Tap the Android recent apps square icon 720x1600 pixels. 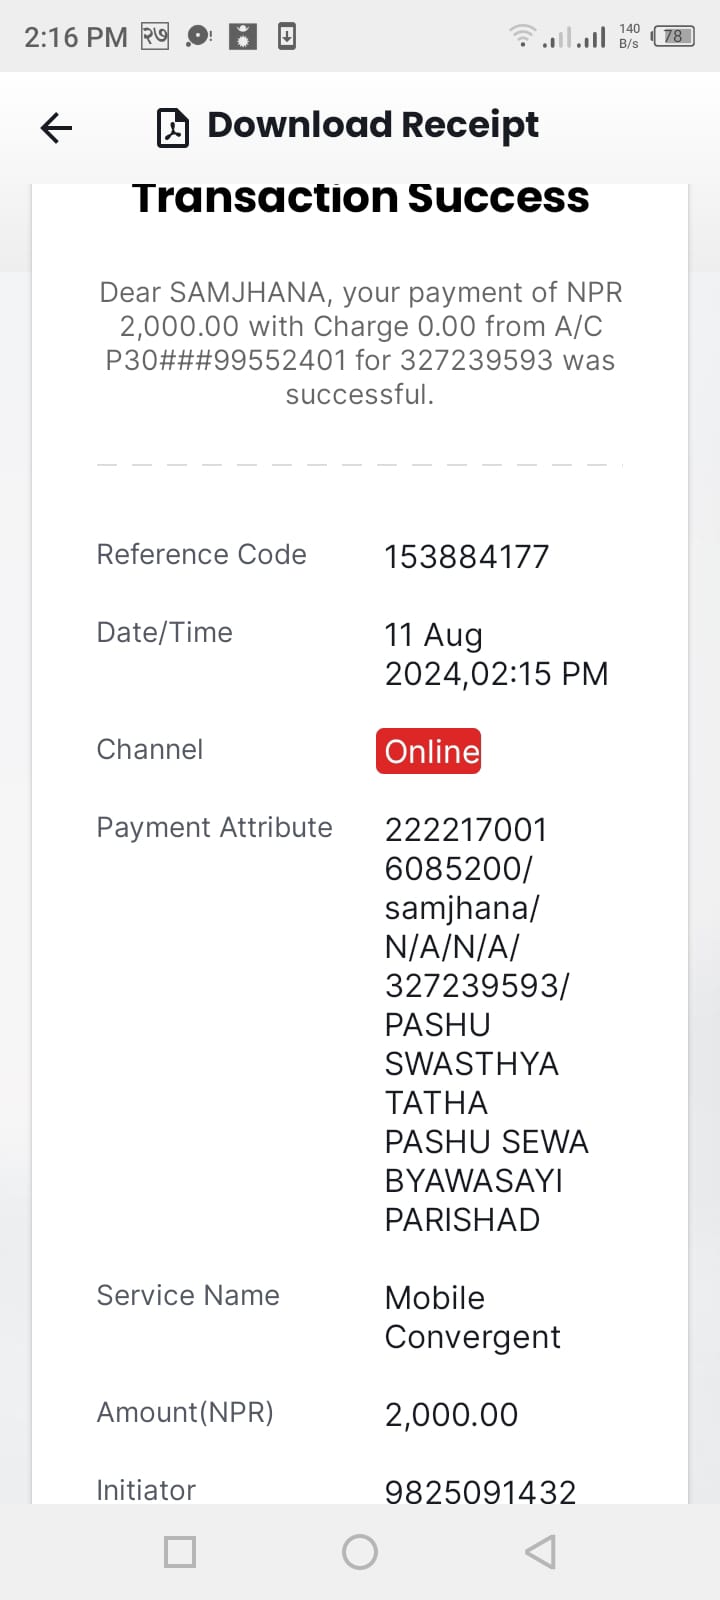point(180,1552)
